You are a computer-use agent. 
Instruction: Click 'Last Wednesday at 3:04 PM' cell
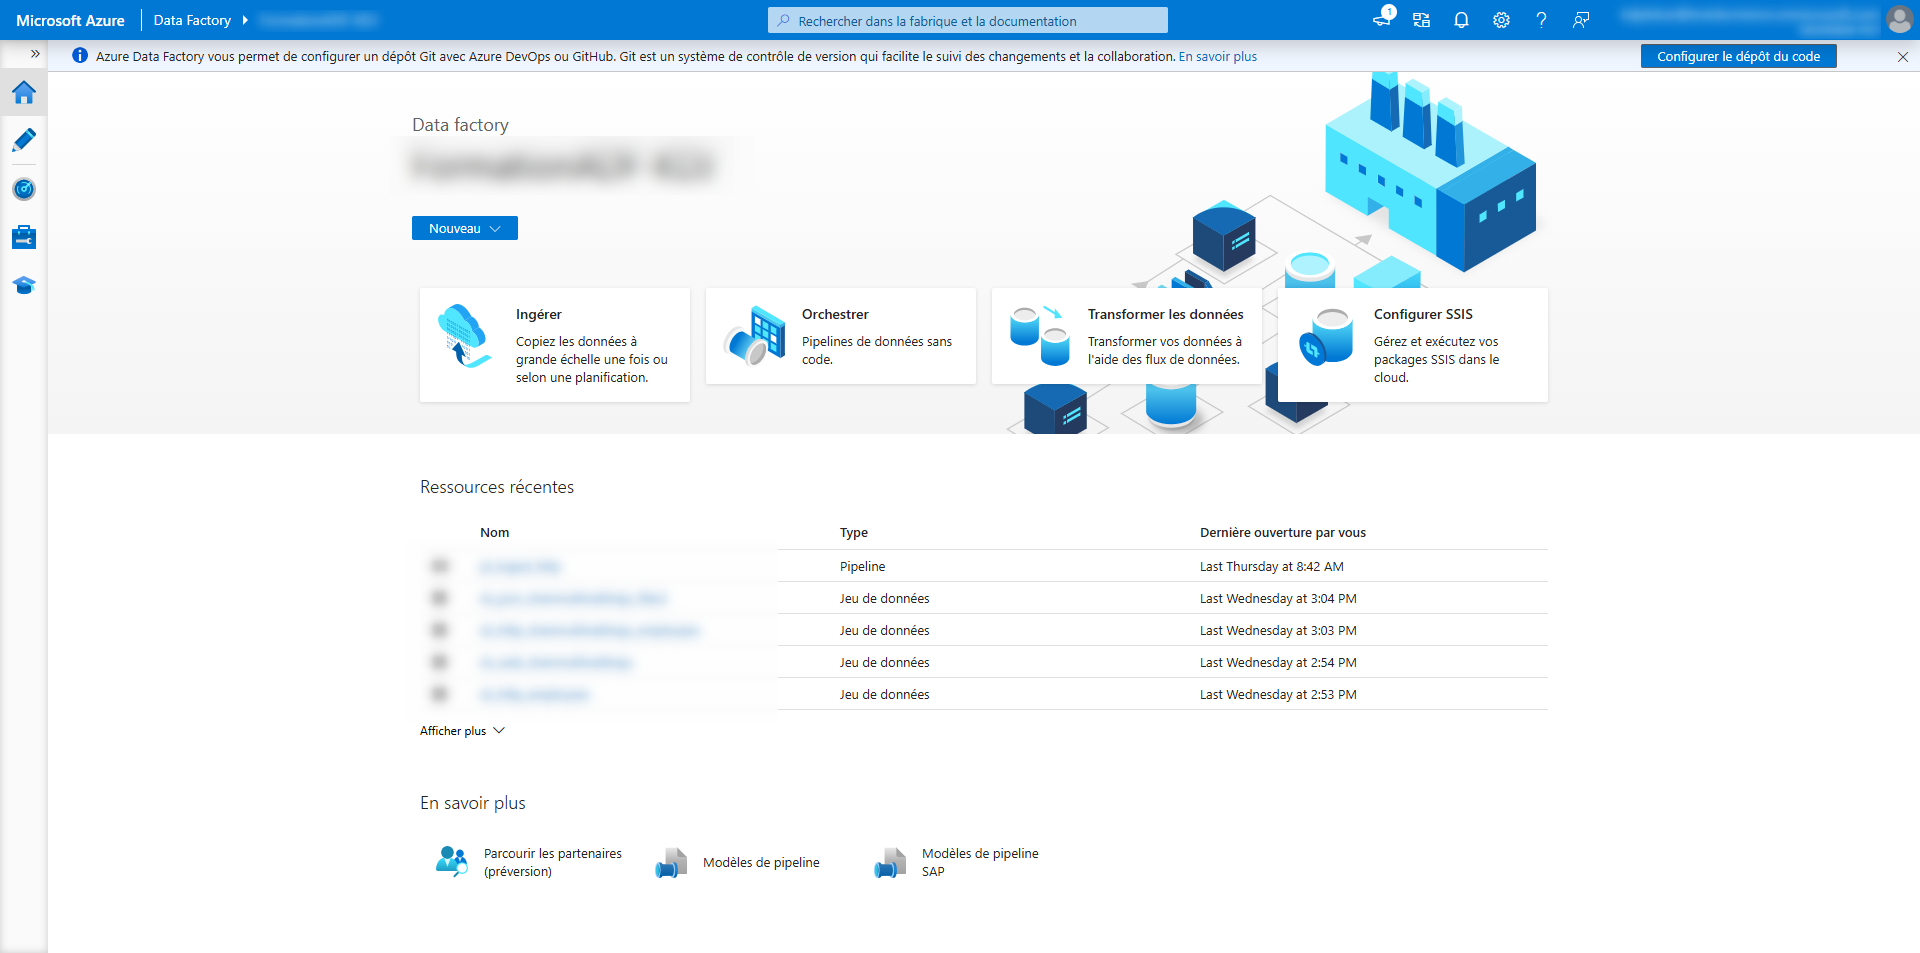[1278, 598]
